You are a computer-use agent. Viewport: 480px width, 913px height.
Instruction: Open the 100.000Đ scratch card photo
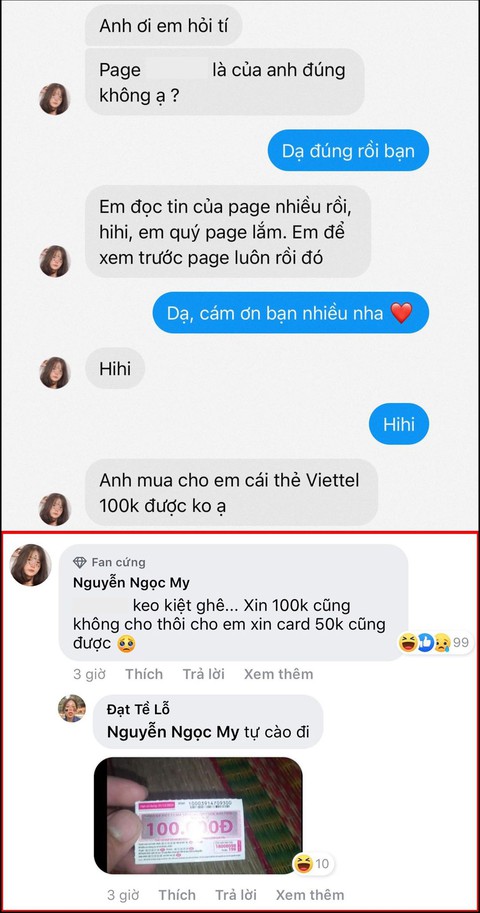(x=198, y=815)
